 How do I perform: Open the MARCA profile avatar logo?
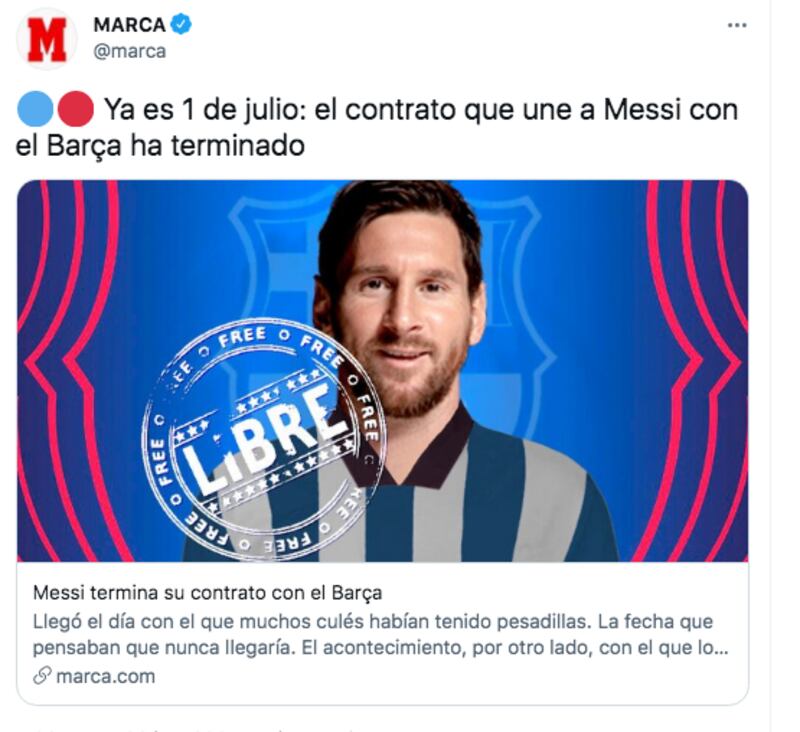[x=46, y=39]
